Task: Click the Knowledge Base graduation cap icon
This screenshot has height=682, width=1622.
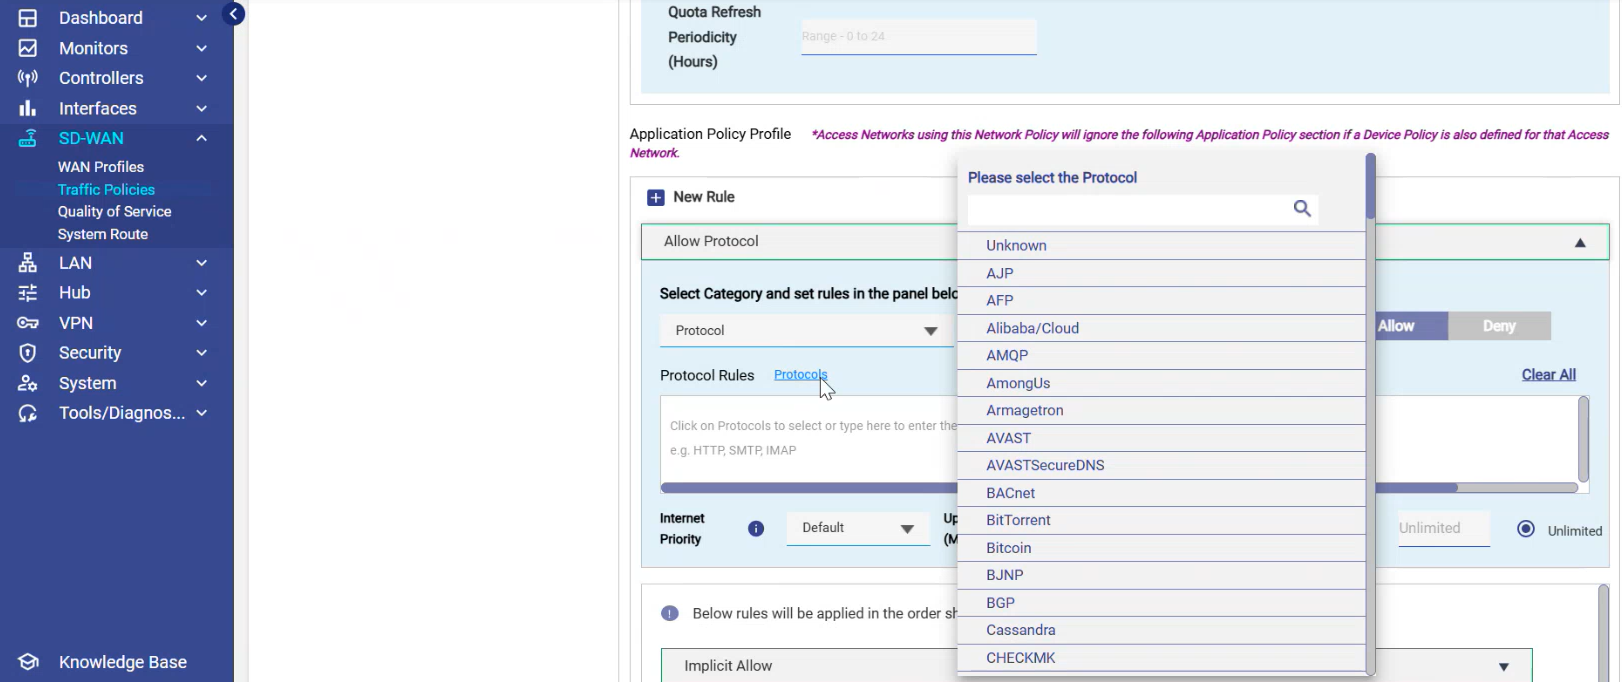Action: [28, 662]
